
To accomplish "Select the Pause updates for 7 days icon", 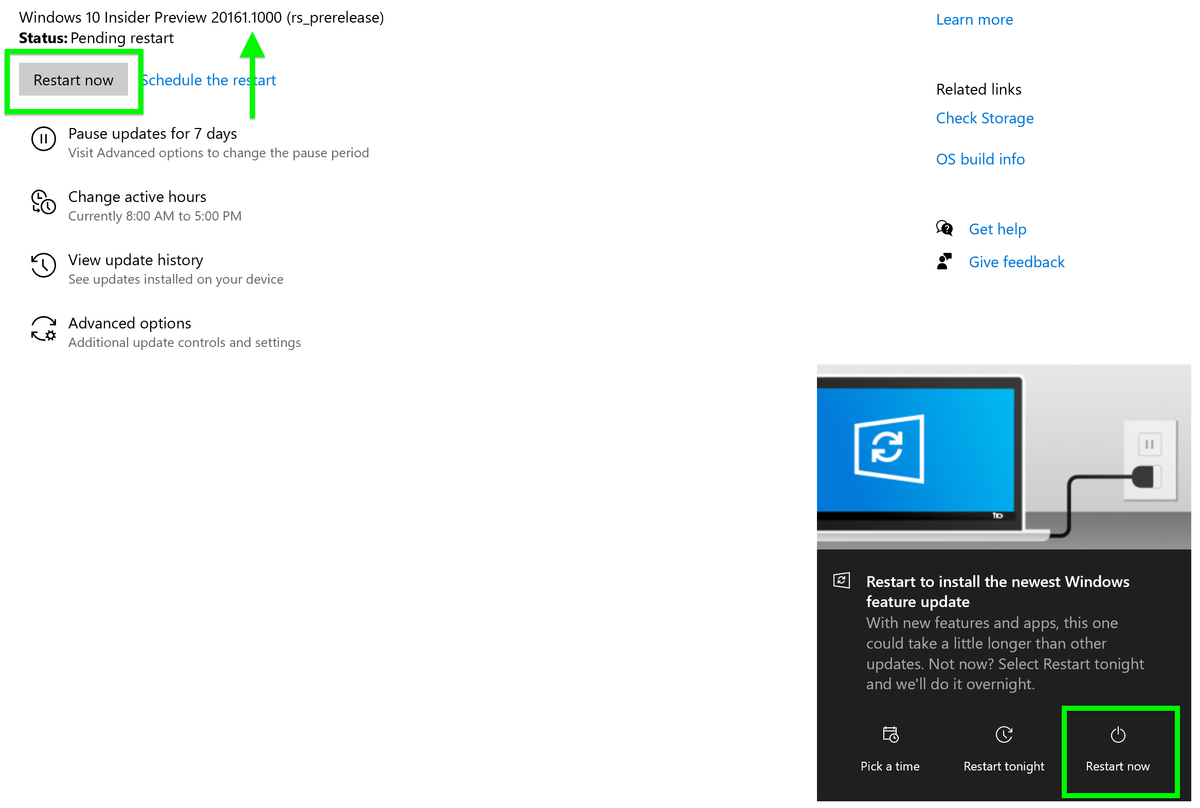I will pyautogui.click(x=43, y=139).
